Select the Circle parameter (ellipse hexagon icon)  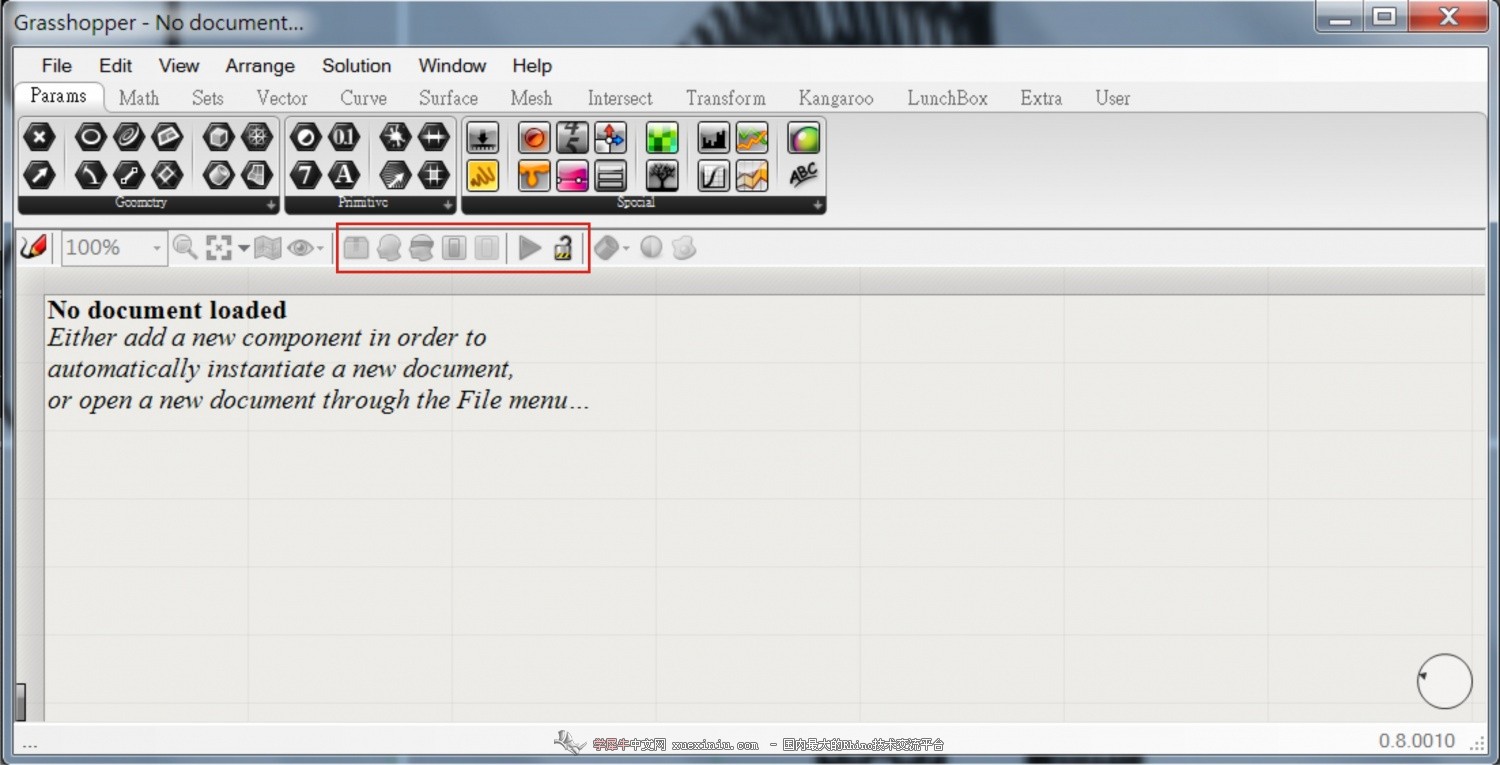[x=91, y=137]
